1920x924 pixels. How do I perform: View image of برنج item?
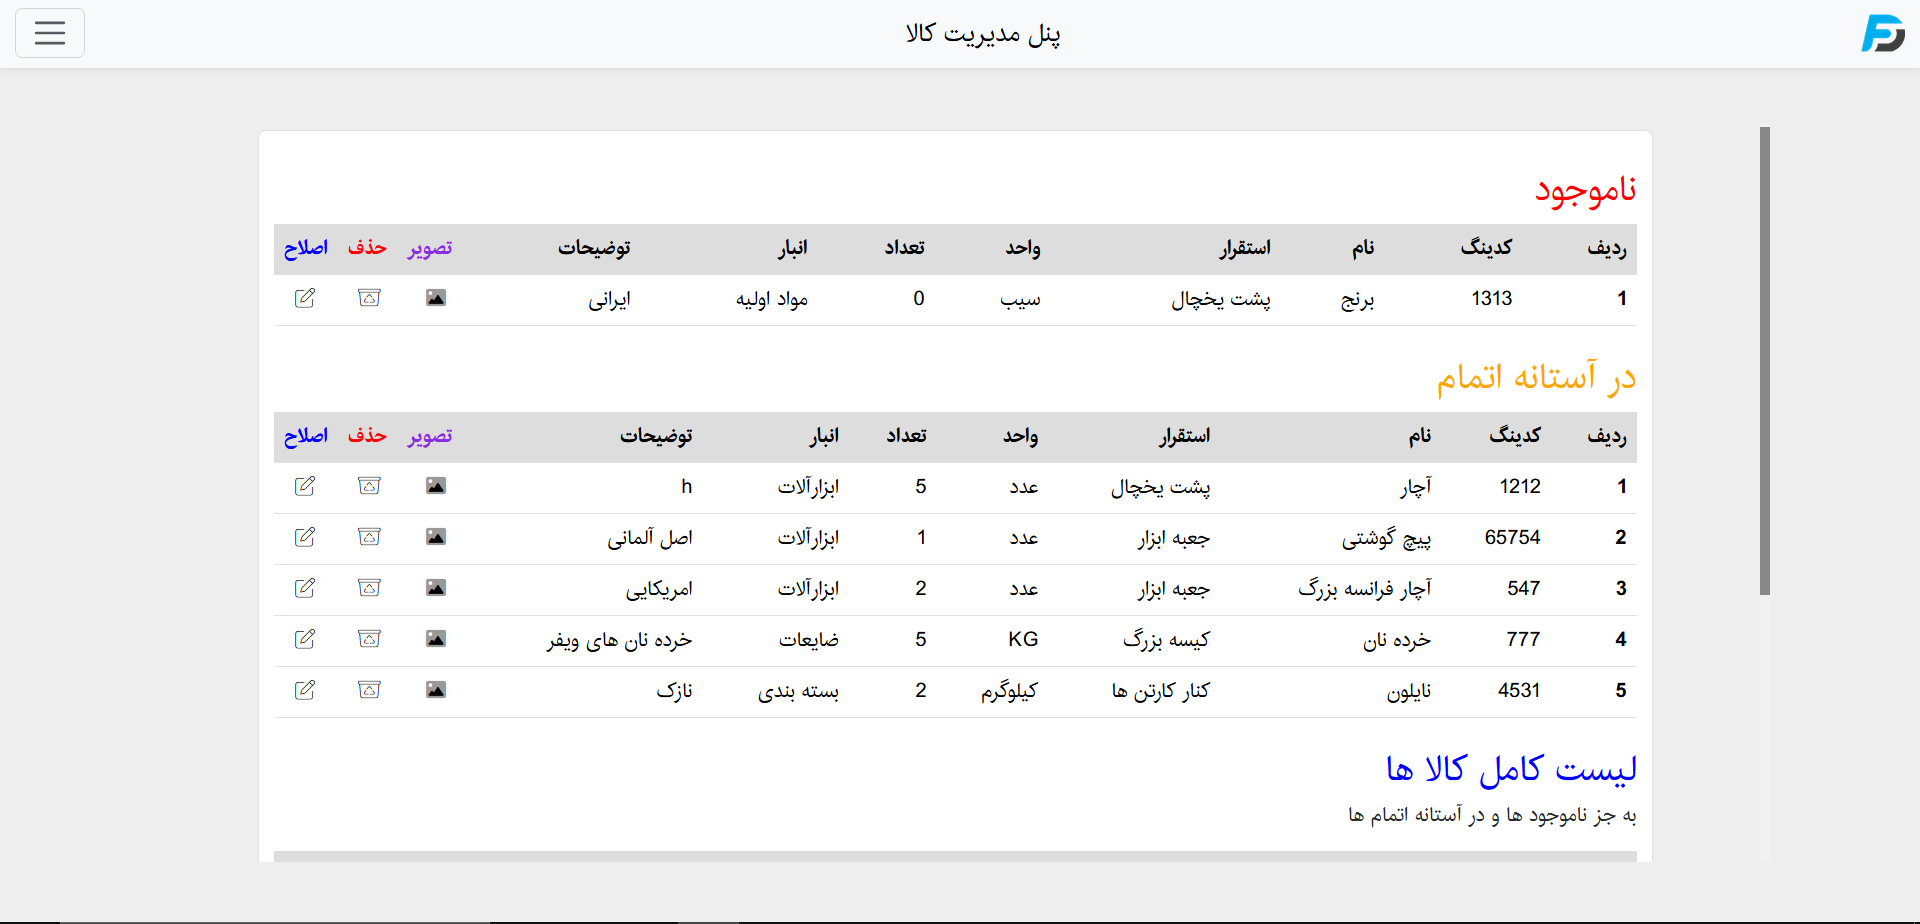(x=435, y=298)
